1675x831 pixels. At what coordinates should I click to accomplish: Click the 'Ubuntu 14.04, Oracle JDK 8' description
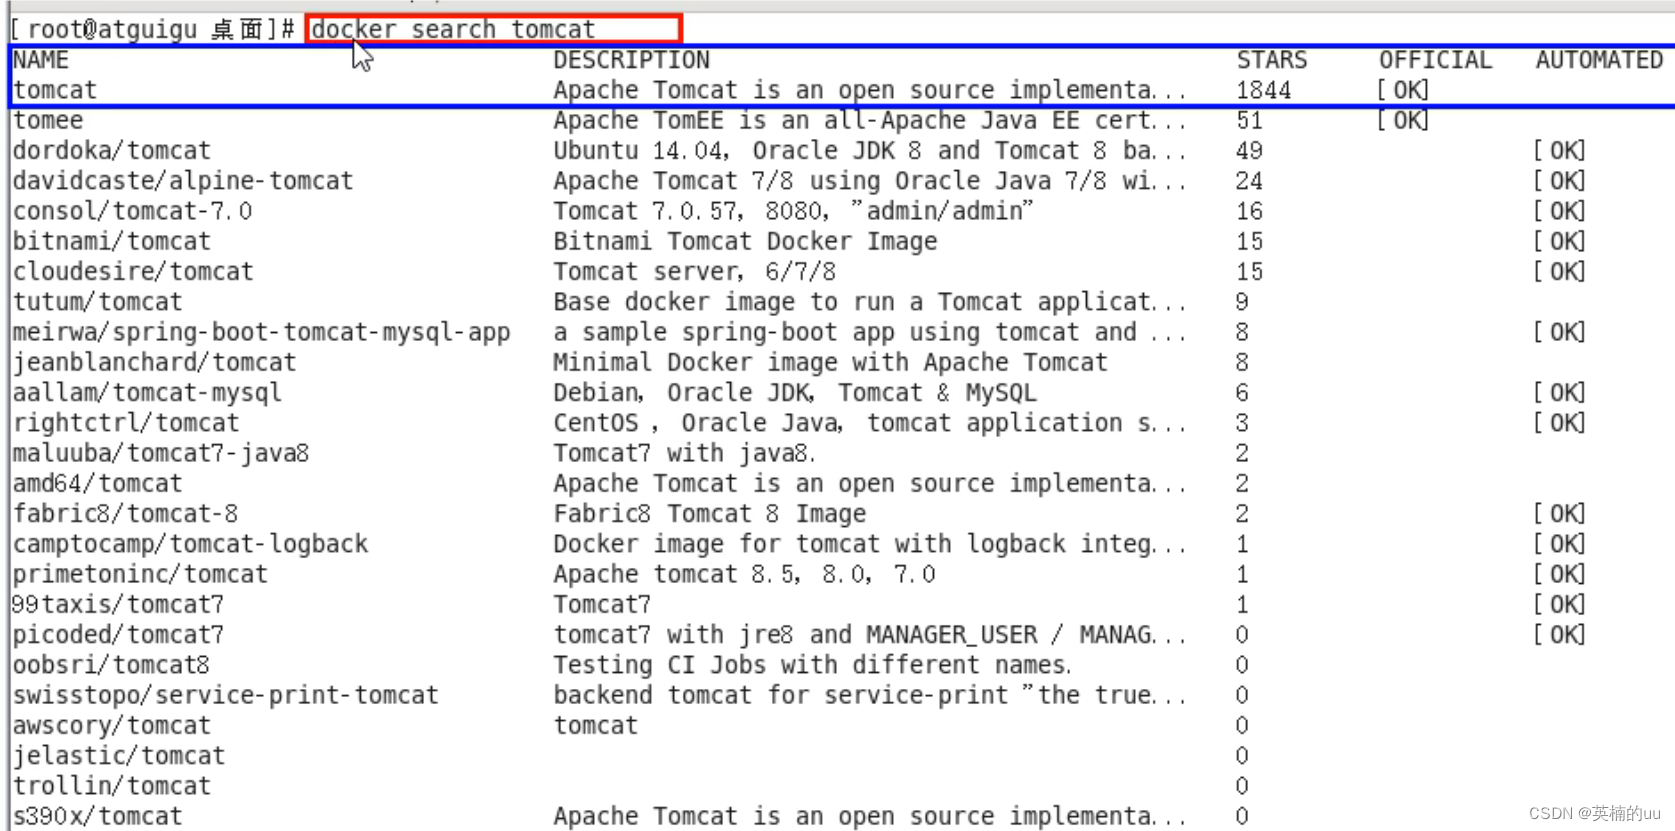870,150
